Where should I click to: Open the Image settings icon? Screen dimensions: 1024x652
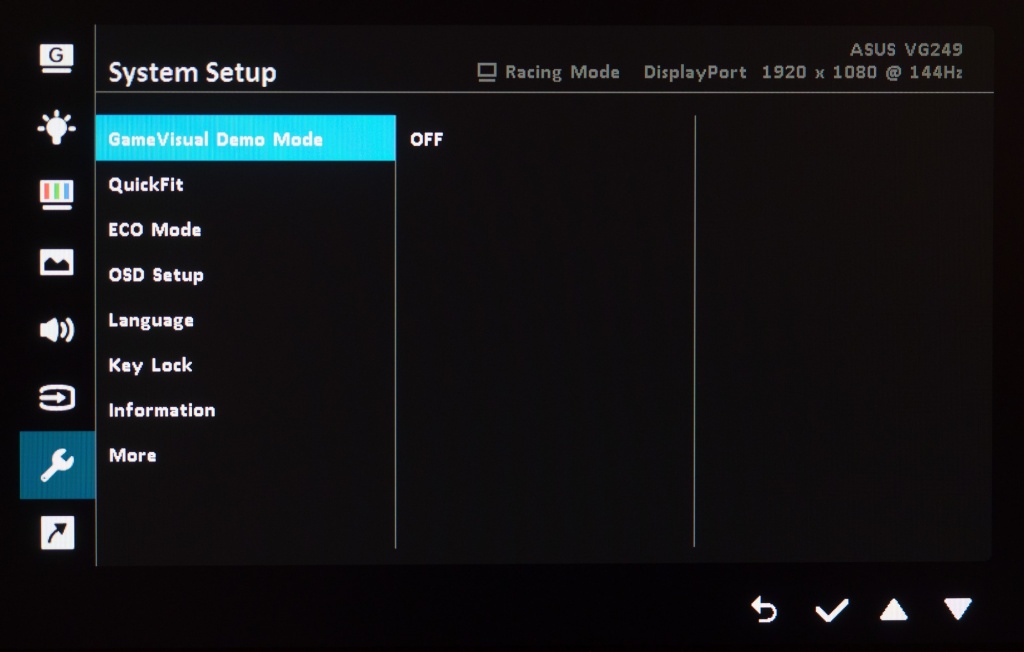coord(56,263)
